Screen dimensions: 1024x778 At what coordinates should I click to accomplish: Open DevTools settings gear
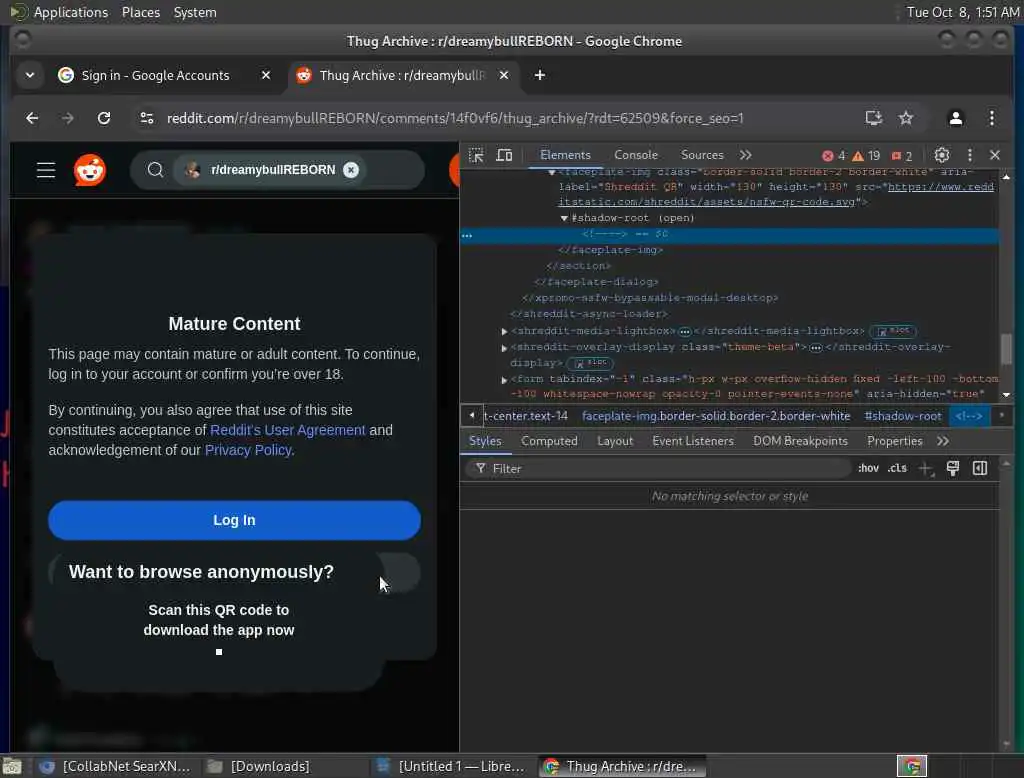pos(941,155)
